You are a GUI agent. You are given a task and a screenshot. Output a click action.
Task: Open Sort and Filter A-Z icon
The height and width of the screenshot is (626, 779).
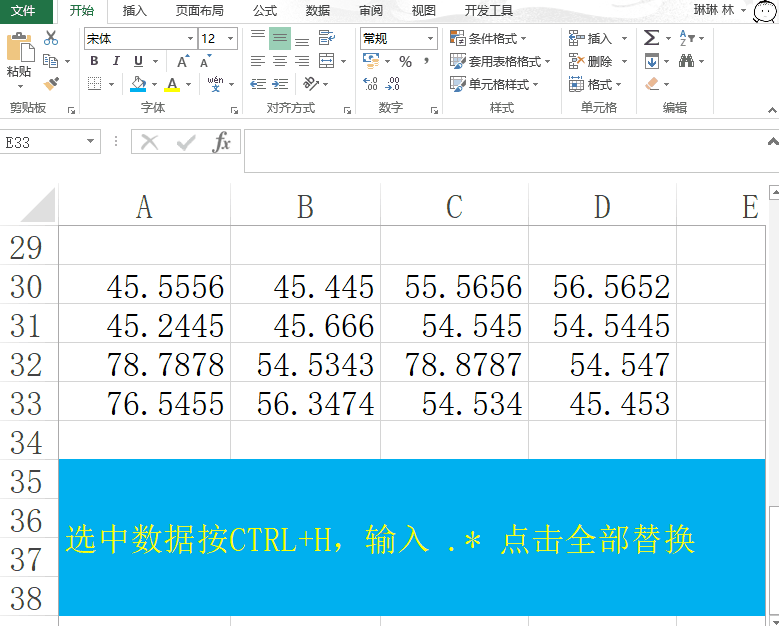coord(687,38)
